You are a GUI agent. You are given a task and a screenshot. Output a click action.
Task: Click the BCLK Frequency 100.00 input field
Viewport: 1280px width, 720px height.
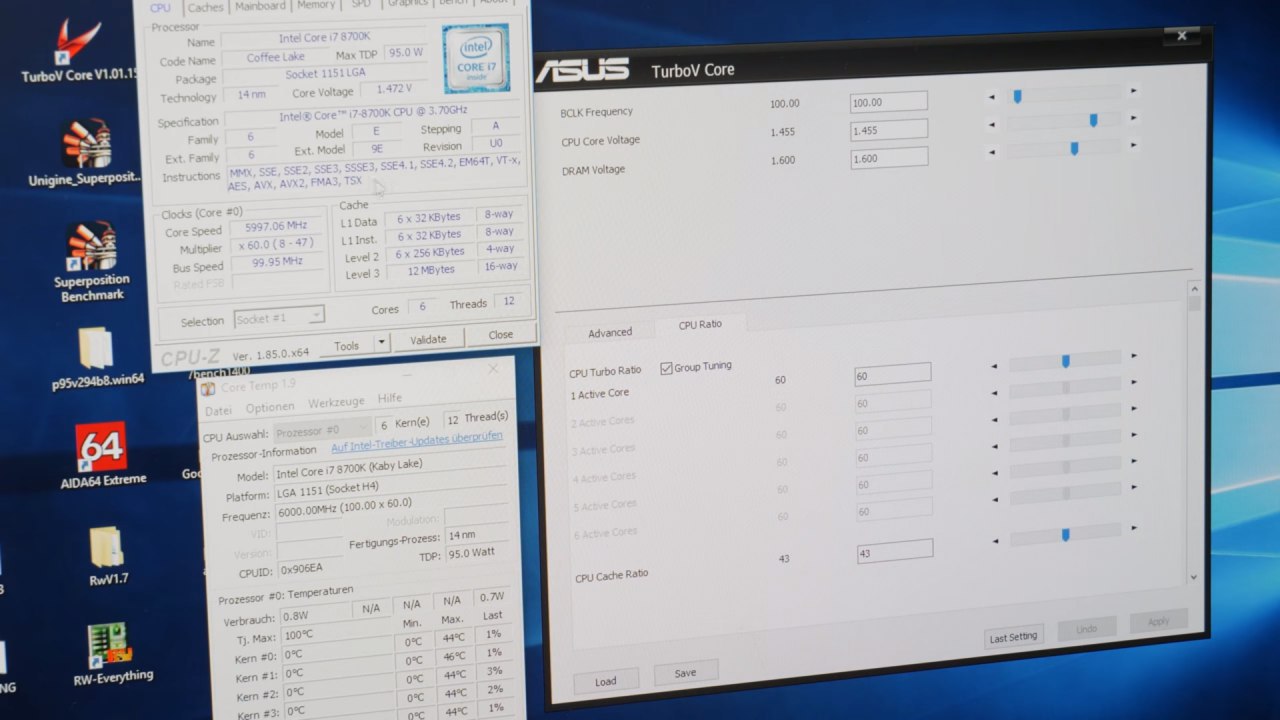click(888, 101)
